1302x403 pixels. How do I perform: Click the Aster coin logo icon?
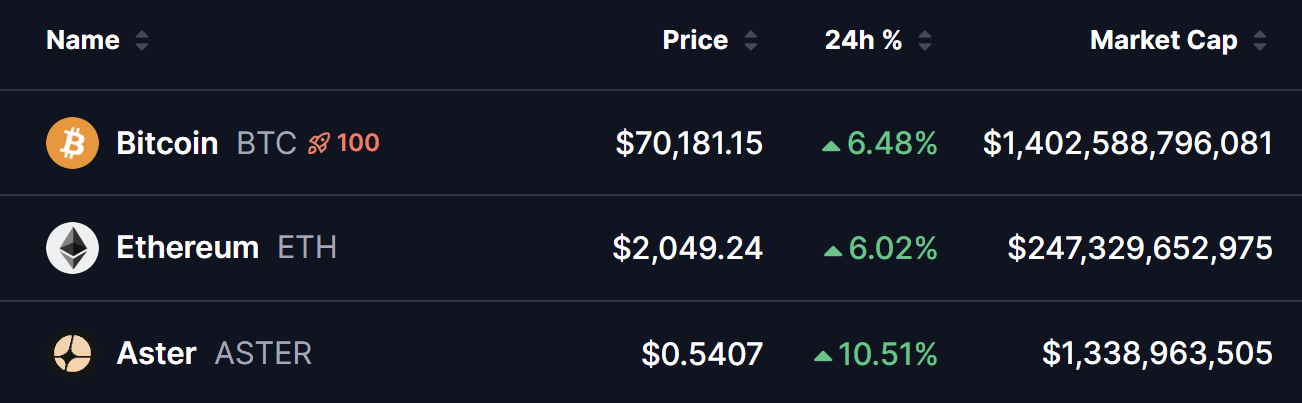click(x=72, y=353)
